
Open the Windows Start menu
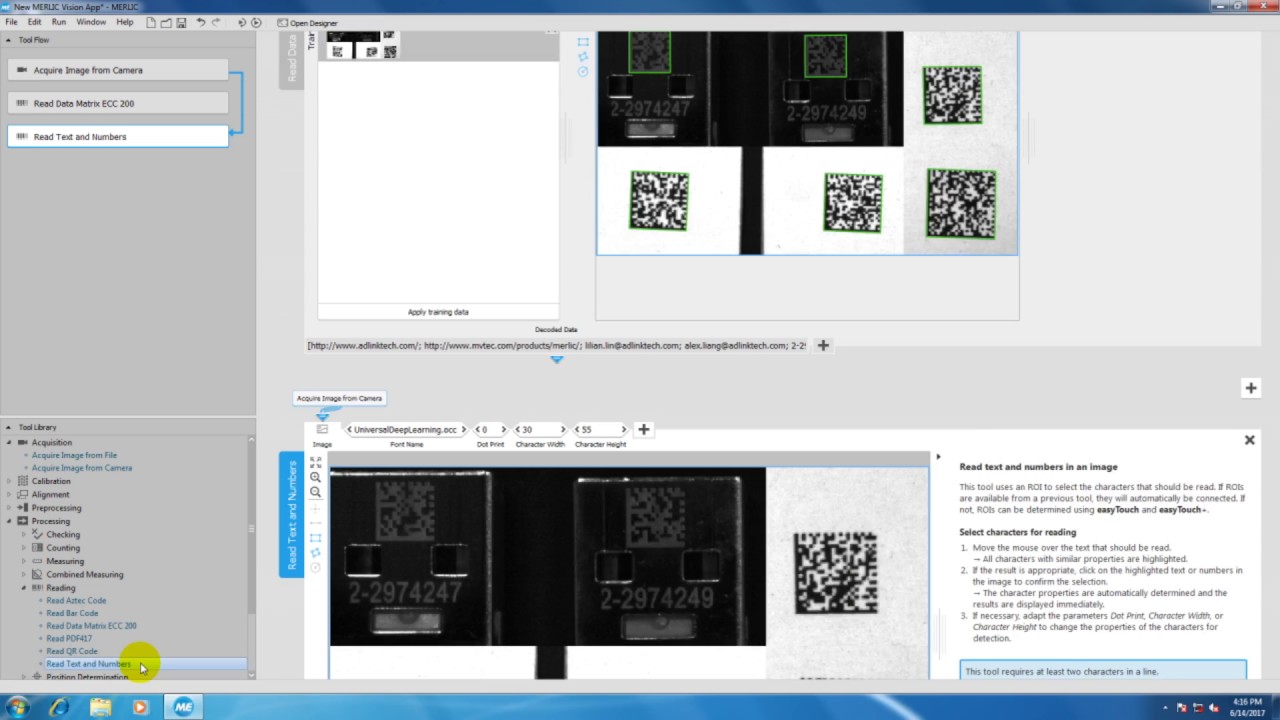(x=18, y=707)
